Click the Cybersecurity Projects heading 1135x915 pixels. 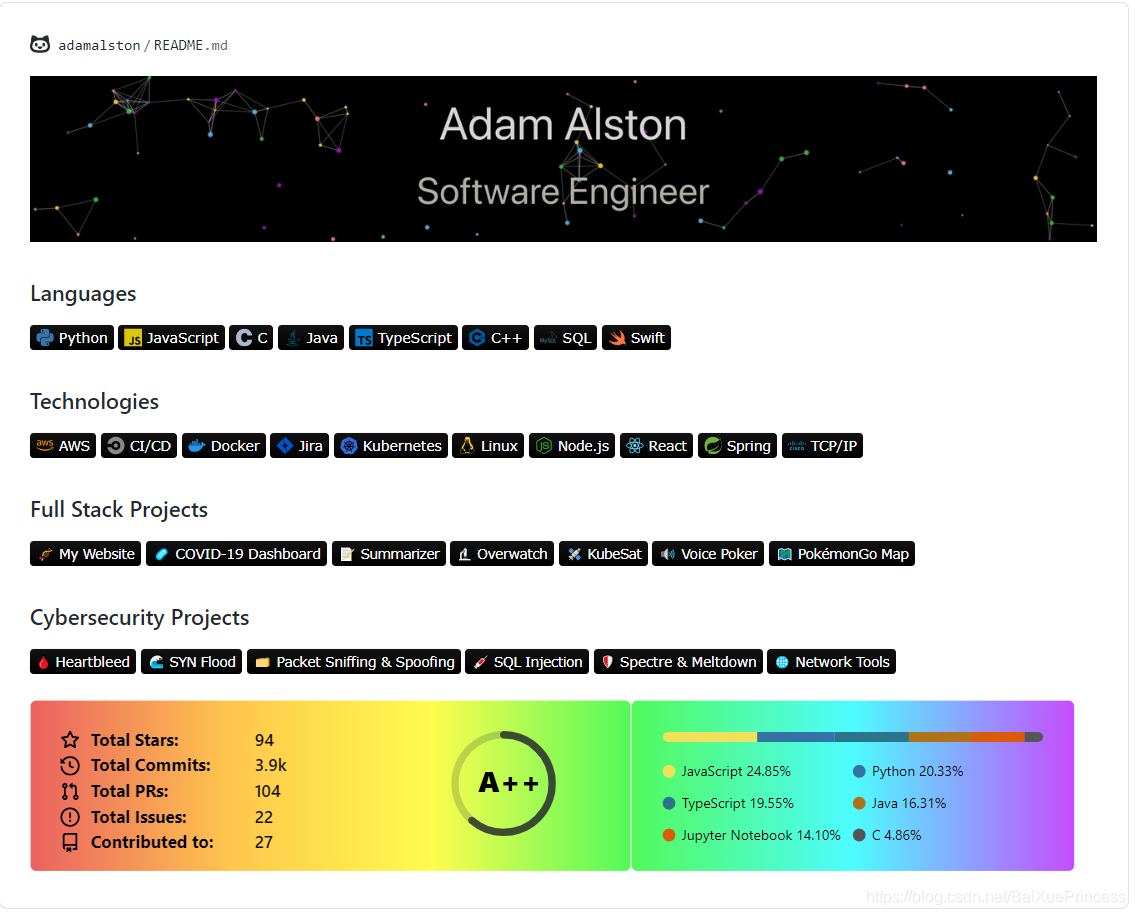pos(140,617)
